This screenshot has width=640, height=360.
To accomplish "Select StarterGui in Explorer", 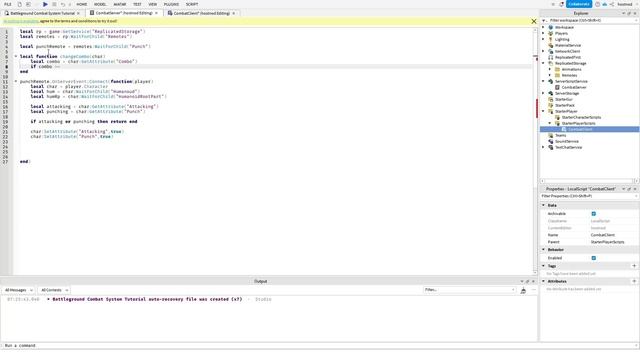I will pos(564,99).
